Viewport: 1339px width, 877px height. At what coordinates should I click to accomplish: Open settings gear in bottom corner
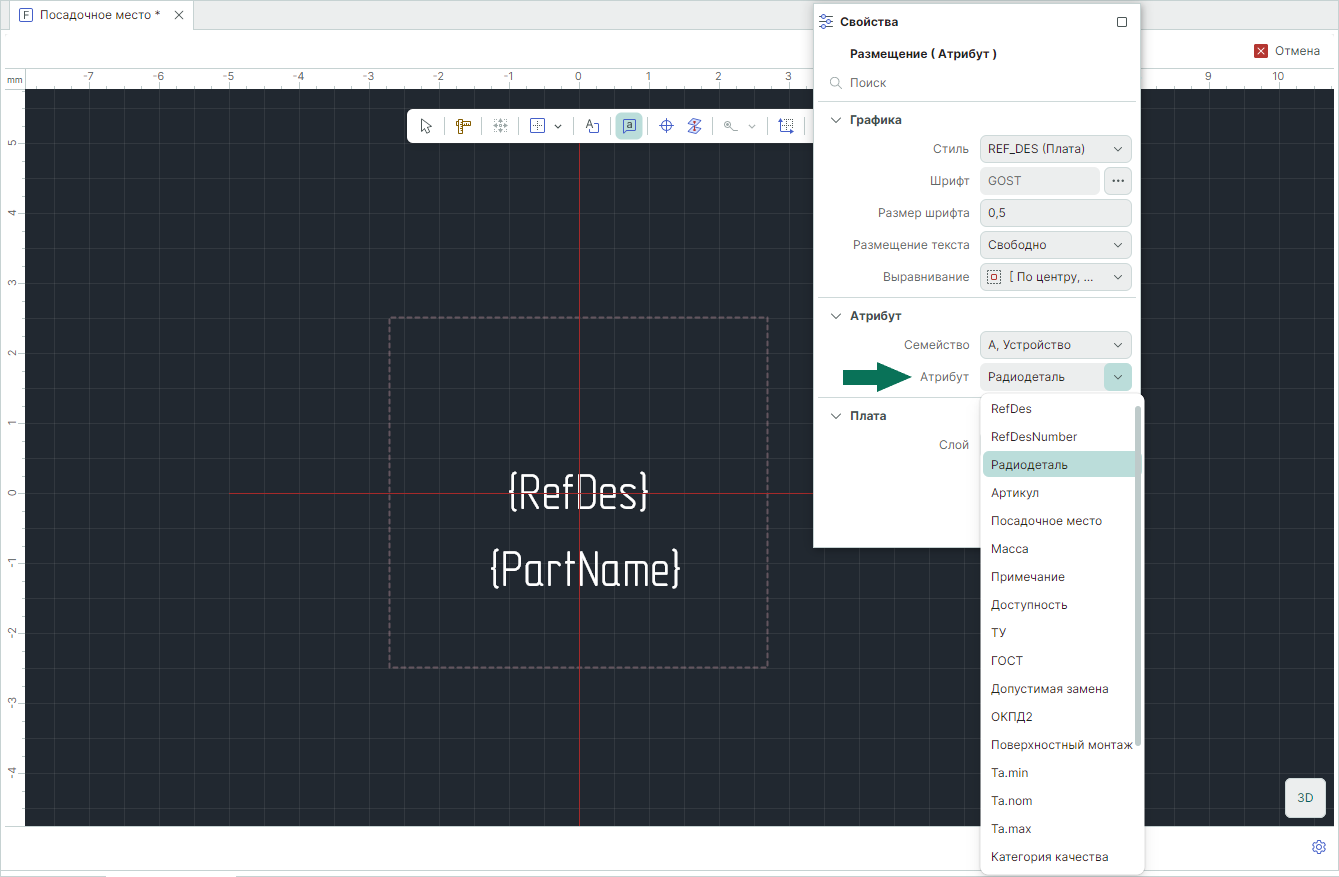tap(1318, 847)
